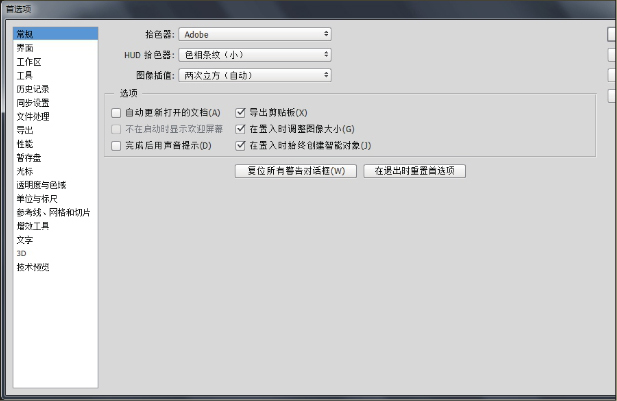The width and height of the screenshot is (617, 401).
Task: Open the 拾色器 Adobe dropdown
Action: click(255, 34)
